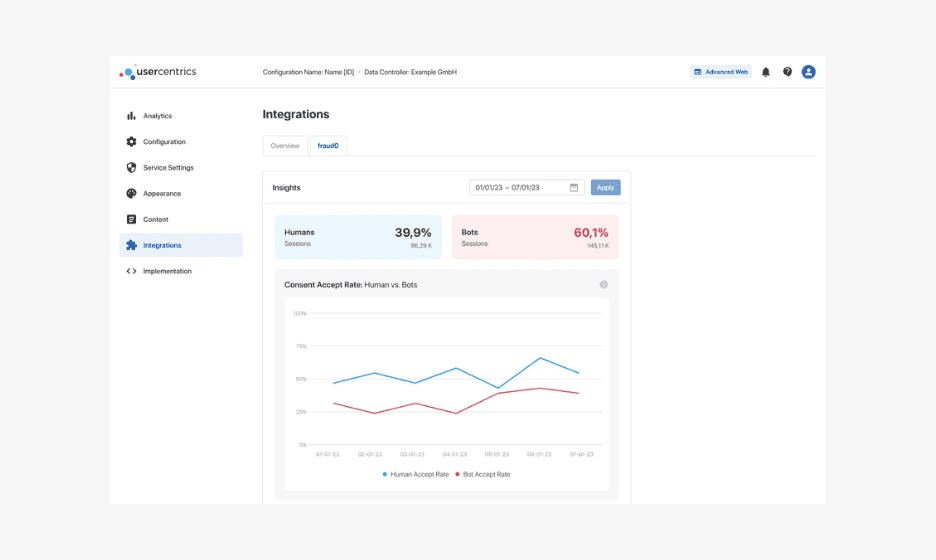Click the Configuration Name breadcrumb text

[308, 72]
